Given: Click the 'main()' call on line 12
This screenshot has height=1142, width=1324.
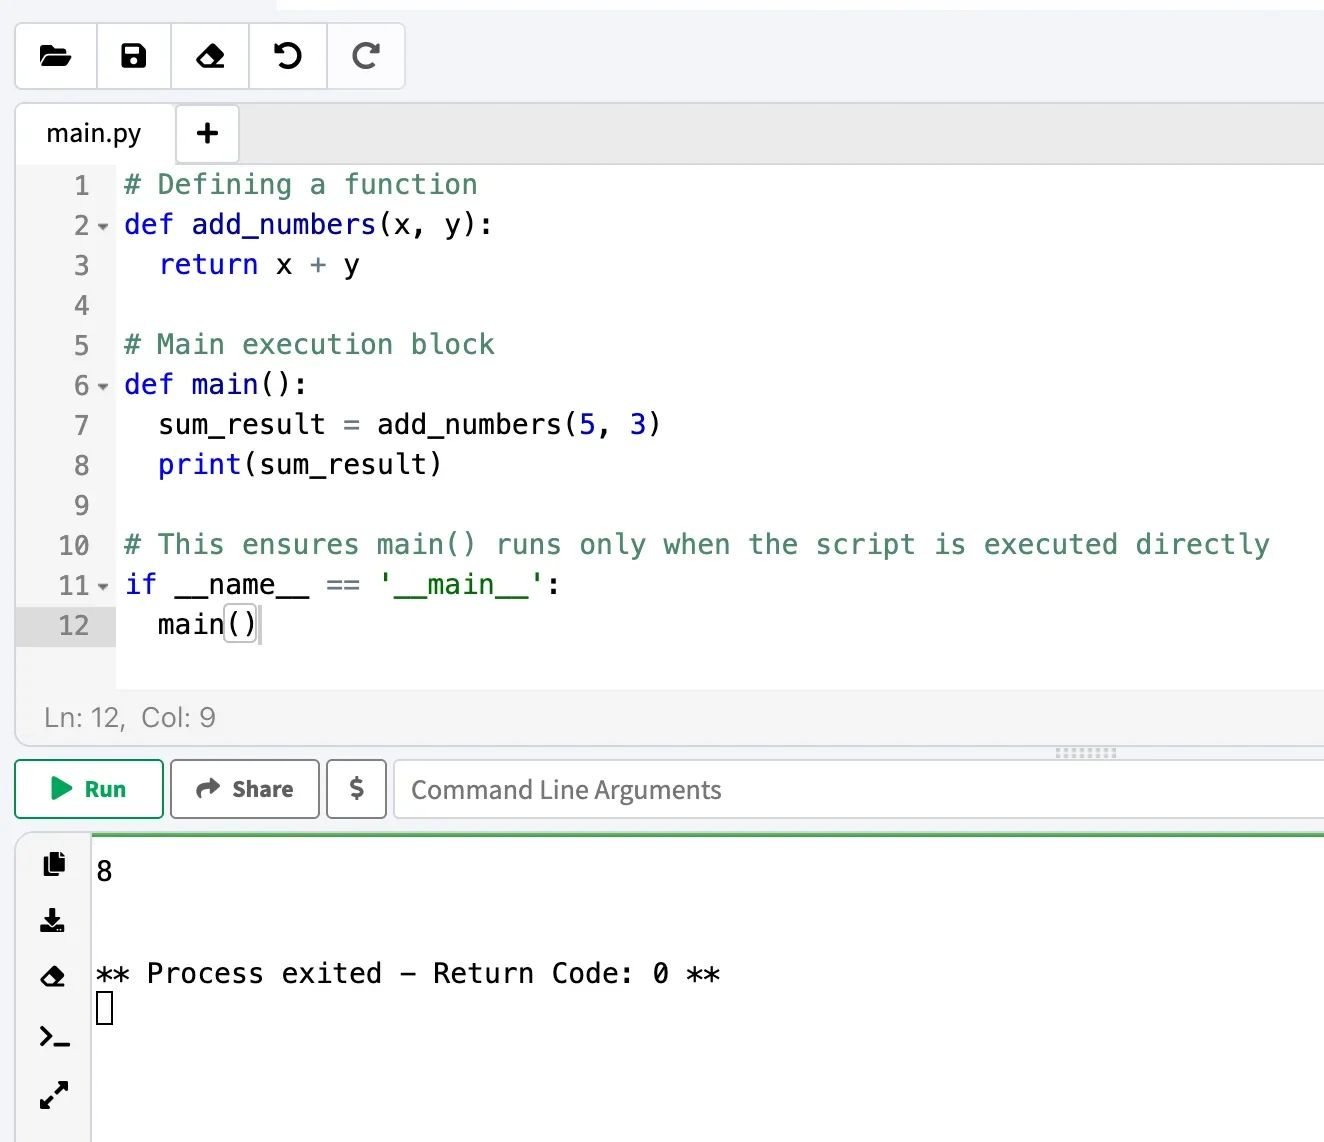Looking at the screenshot, I should (208, 625).
